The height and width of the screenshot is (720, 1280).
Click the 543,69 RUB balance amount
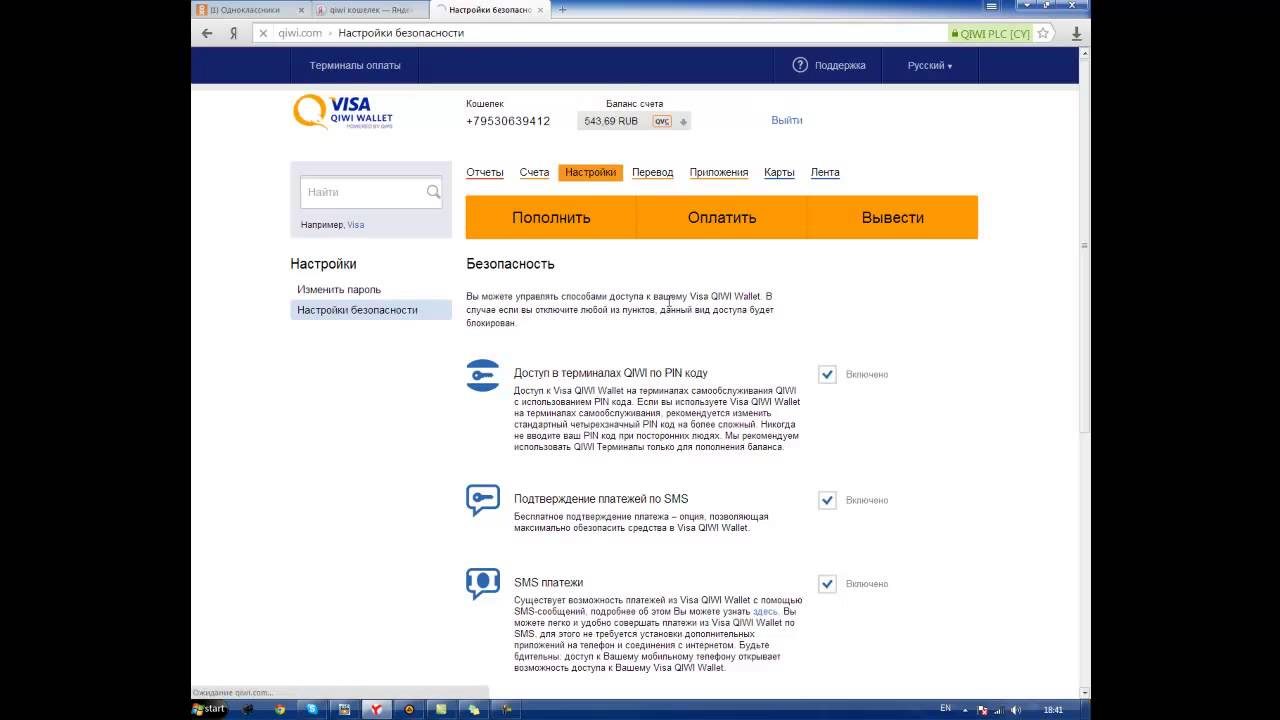click(x=611, y=121)
